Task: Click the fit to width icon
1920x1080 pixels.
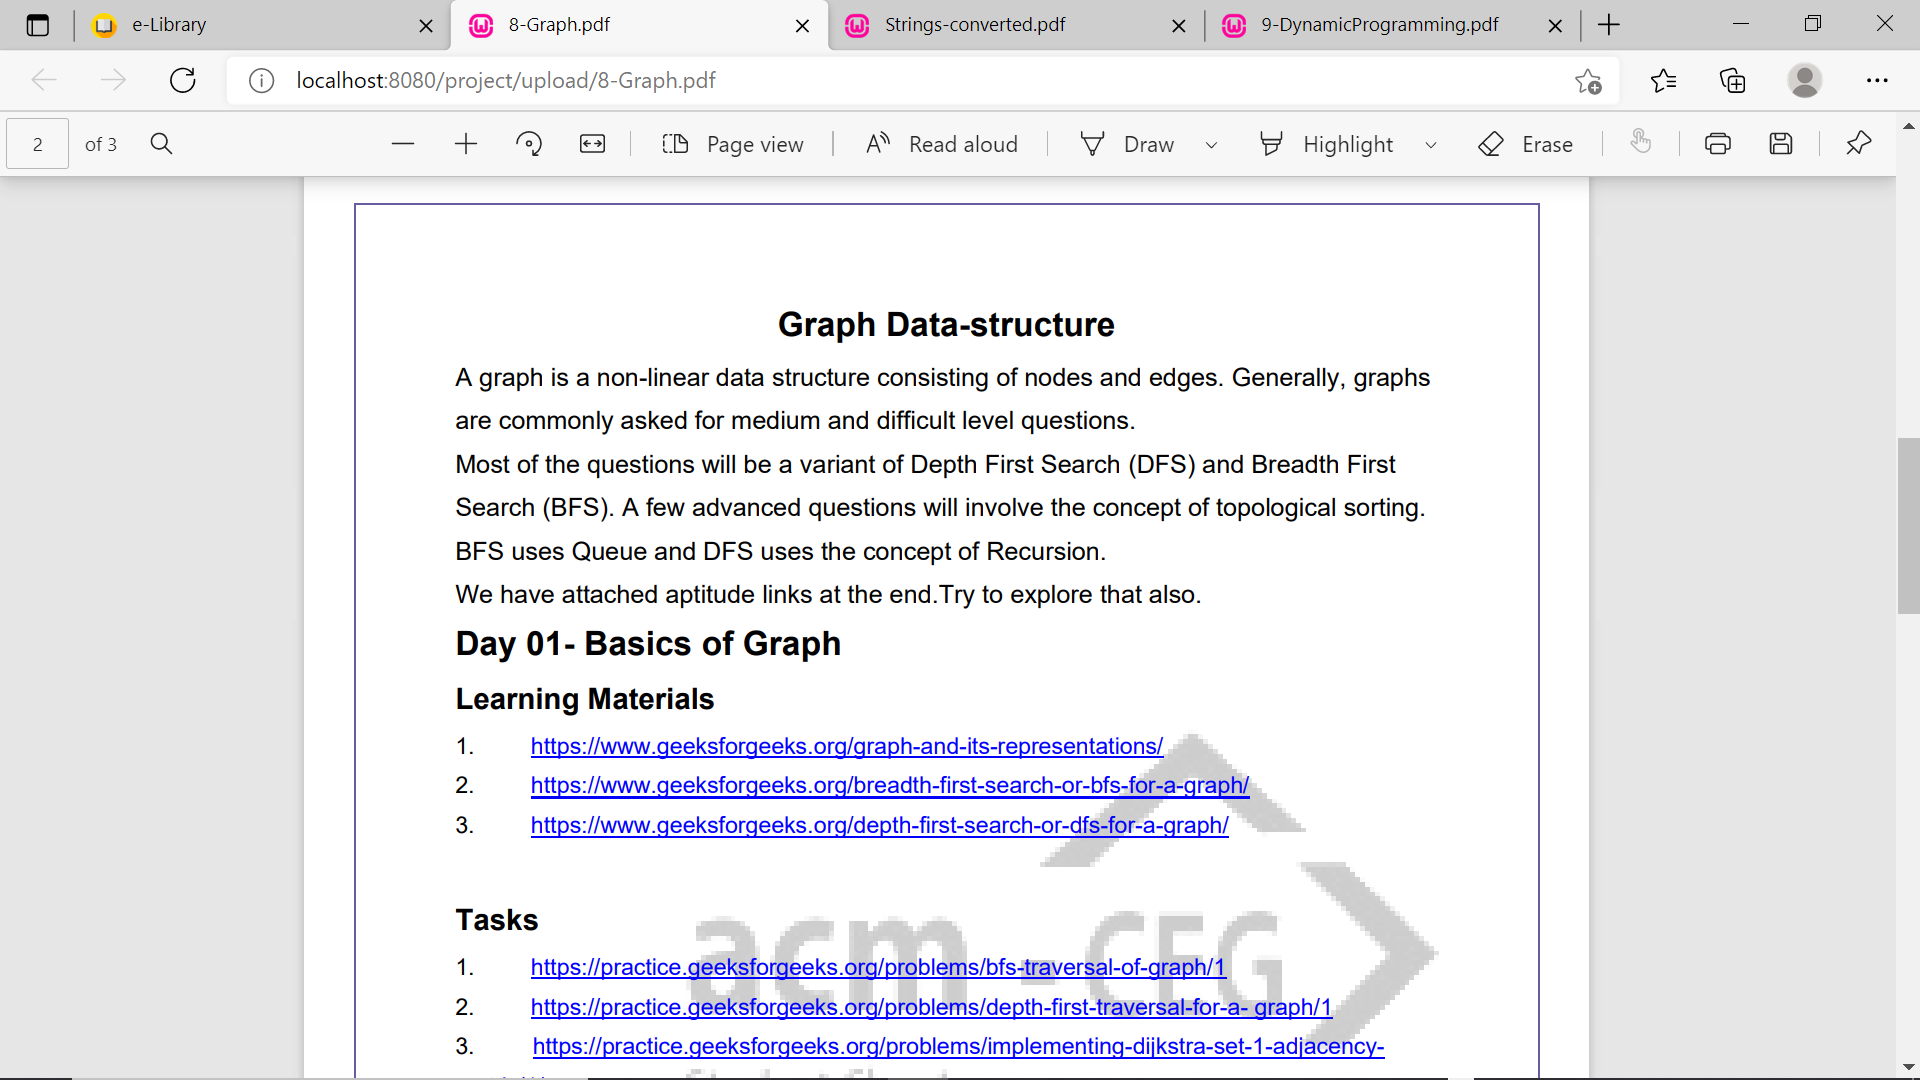Action: coord(592,144)
